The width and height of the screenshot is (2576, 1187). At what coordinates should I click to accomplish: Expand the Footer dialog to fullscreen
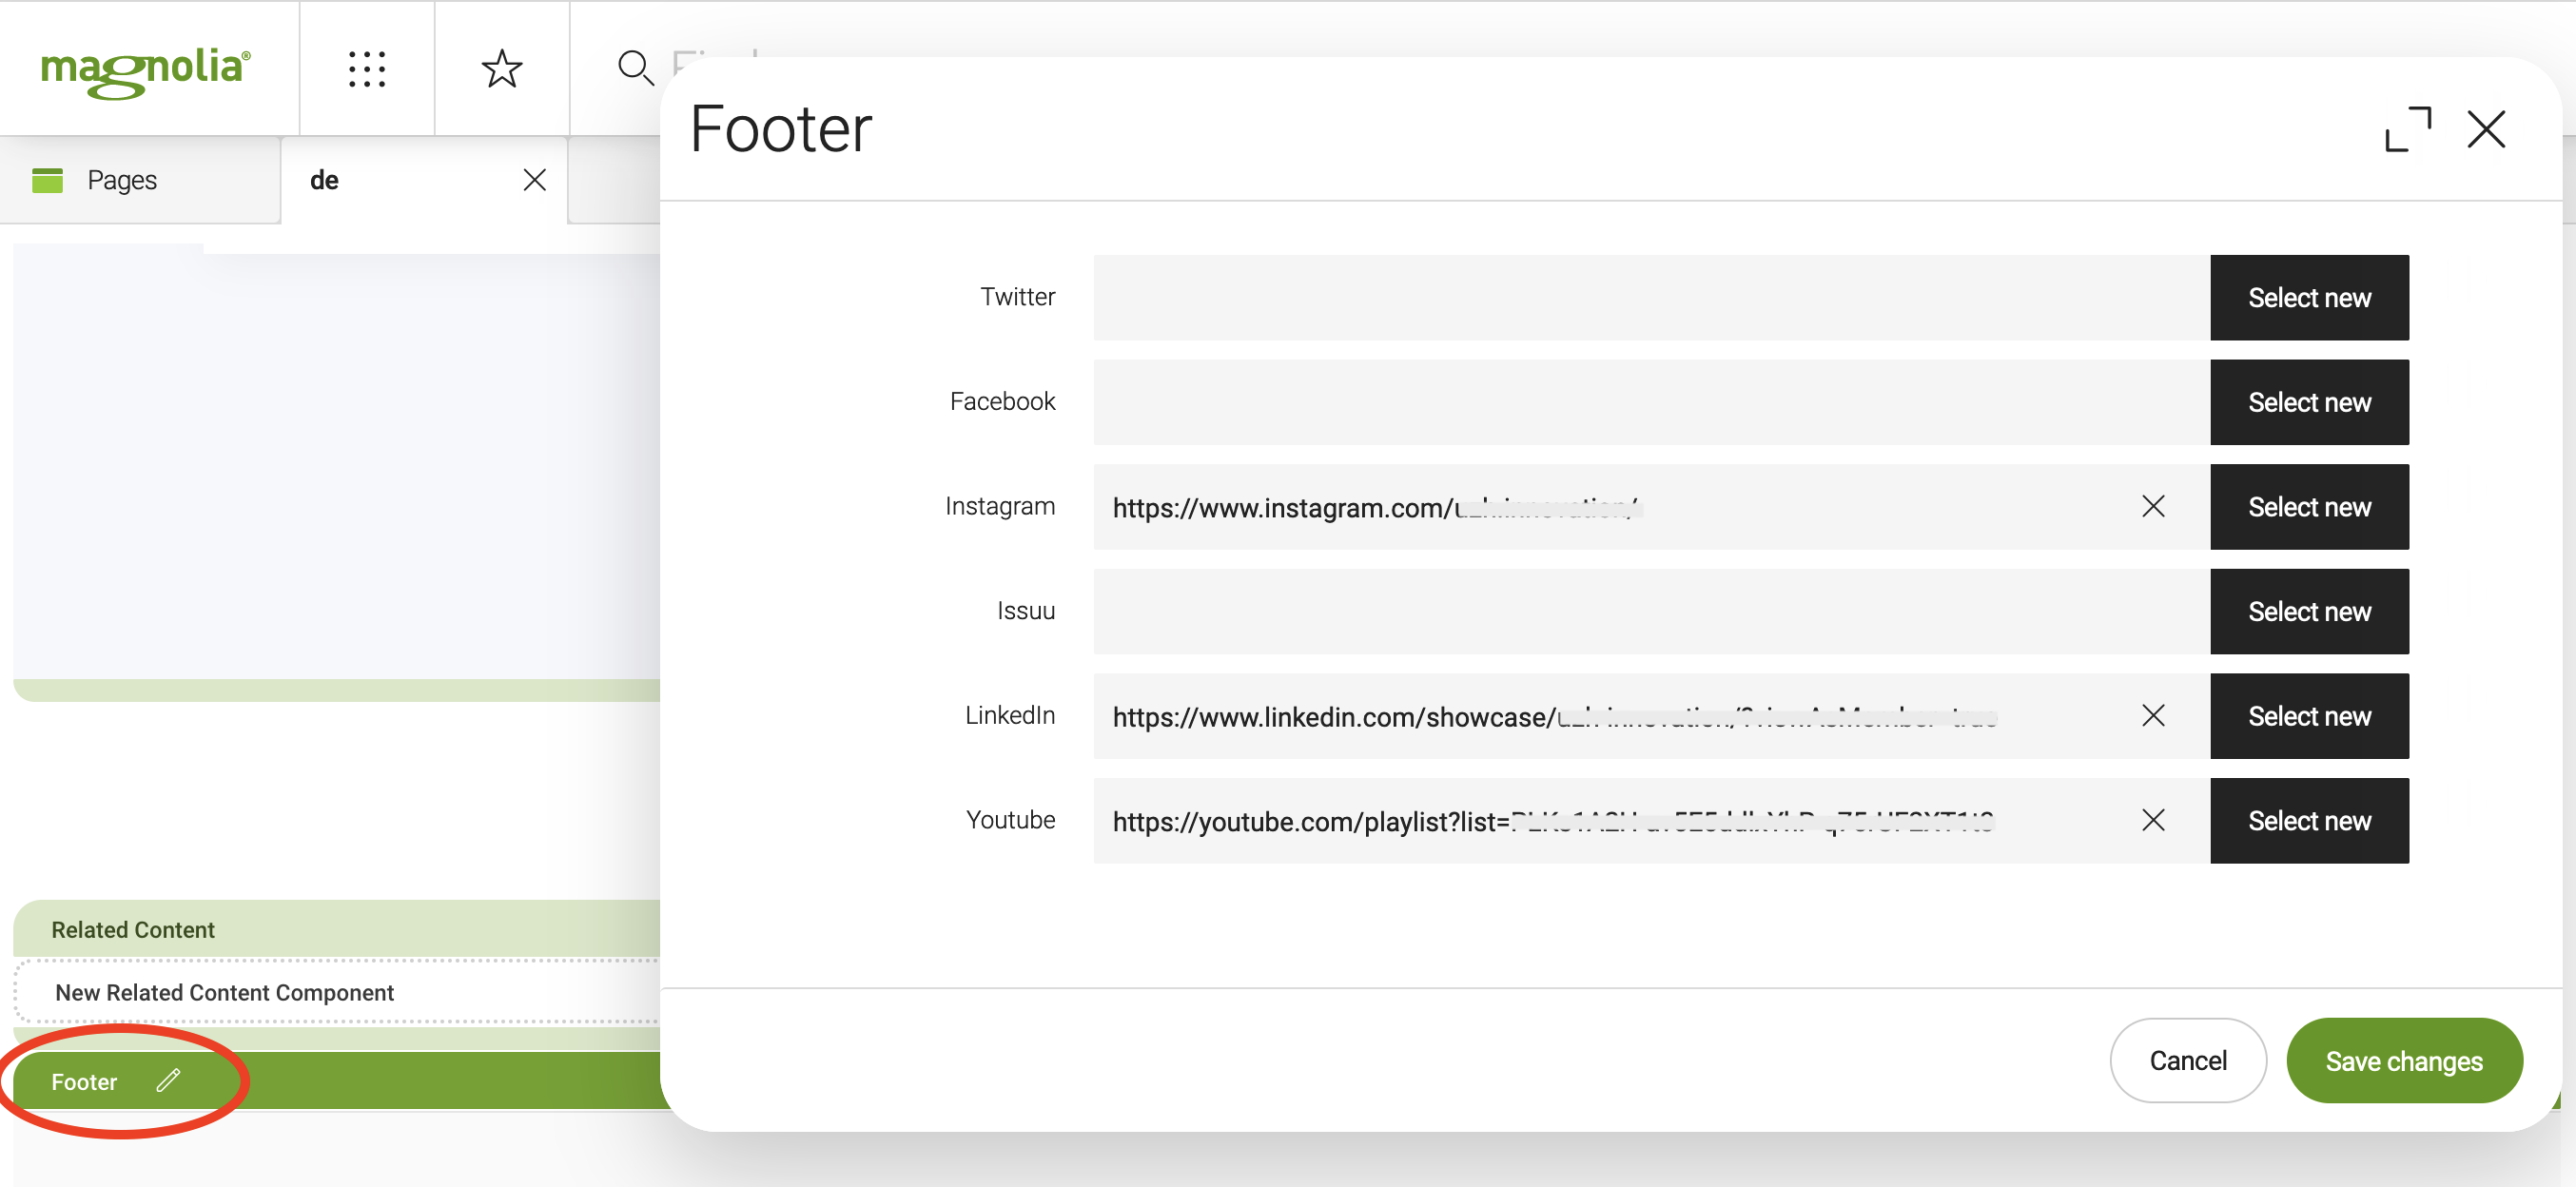point(2407,130)
